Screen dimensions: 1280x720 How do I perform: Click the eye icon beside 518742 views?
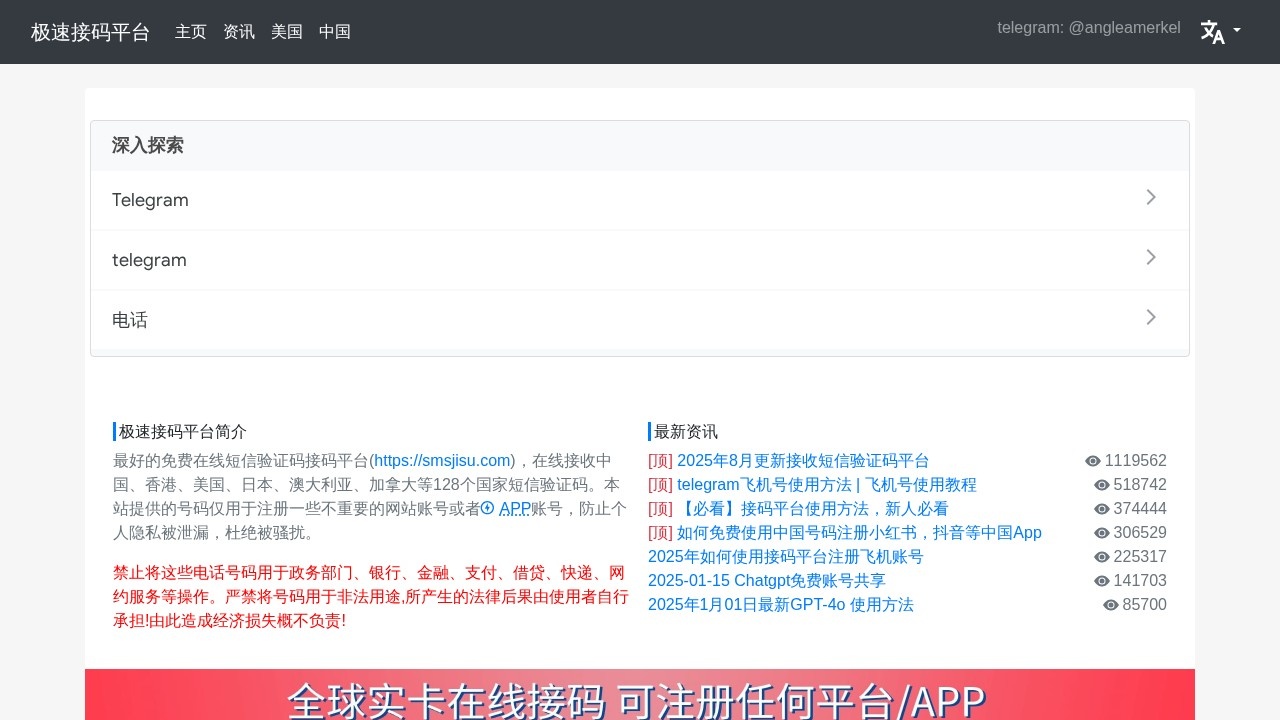click(1102, 485)
